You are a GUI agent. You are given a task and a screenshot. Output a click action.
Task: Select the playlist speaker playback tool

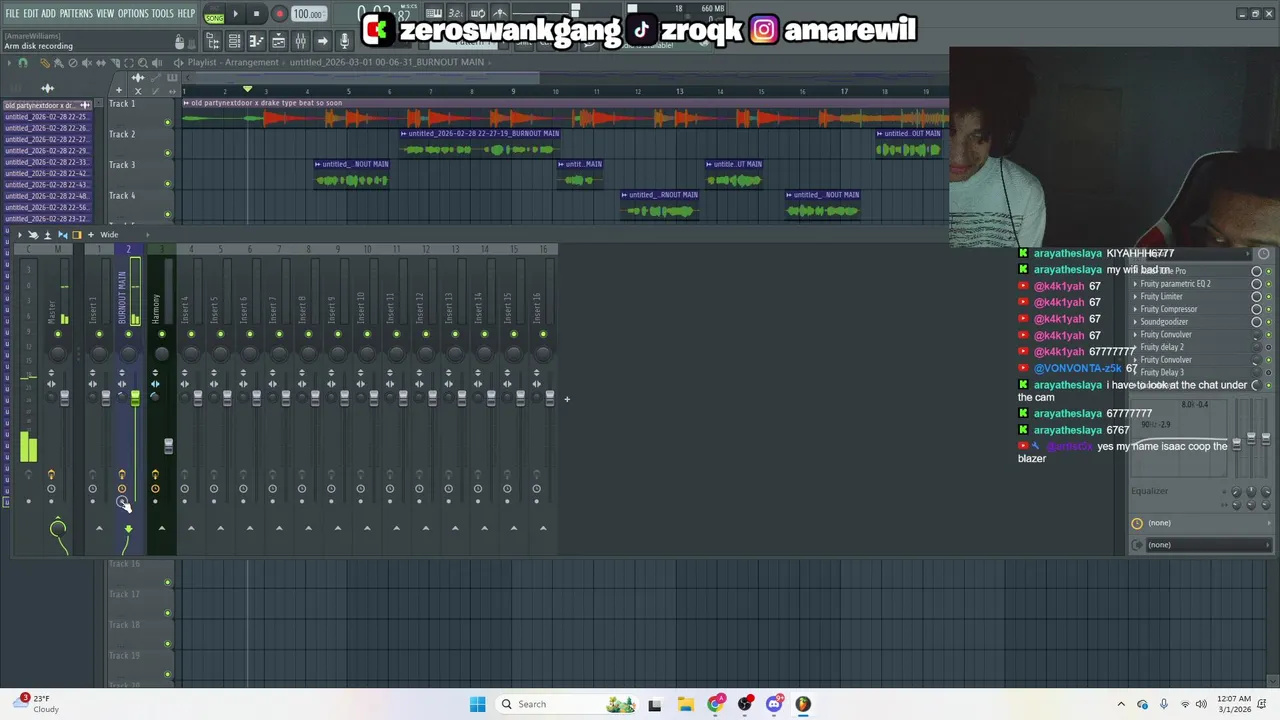click(x=157, y=63)
